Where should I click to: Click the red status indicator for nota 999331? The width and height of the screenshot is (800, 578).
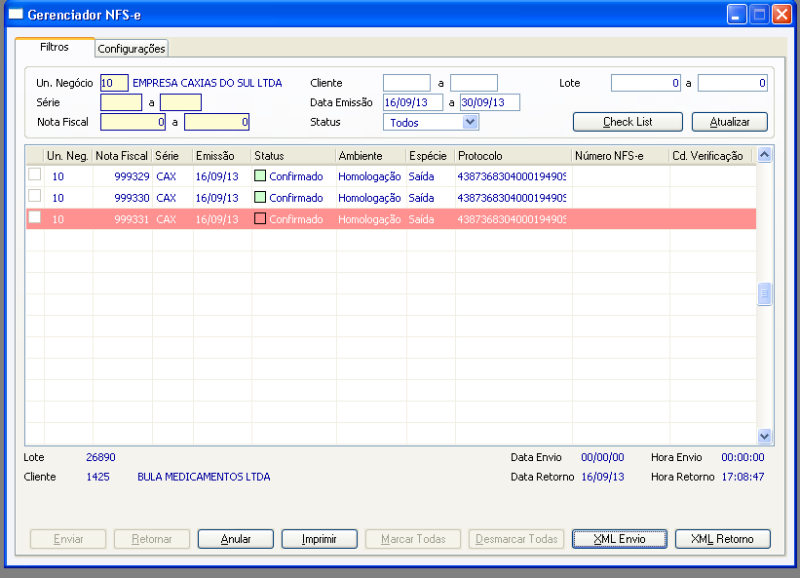(x=260, y=218)
